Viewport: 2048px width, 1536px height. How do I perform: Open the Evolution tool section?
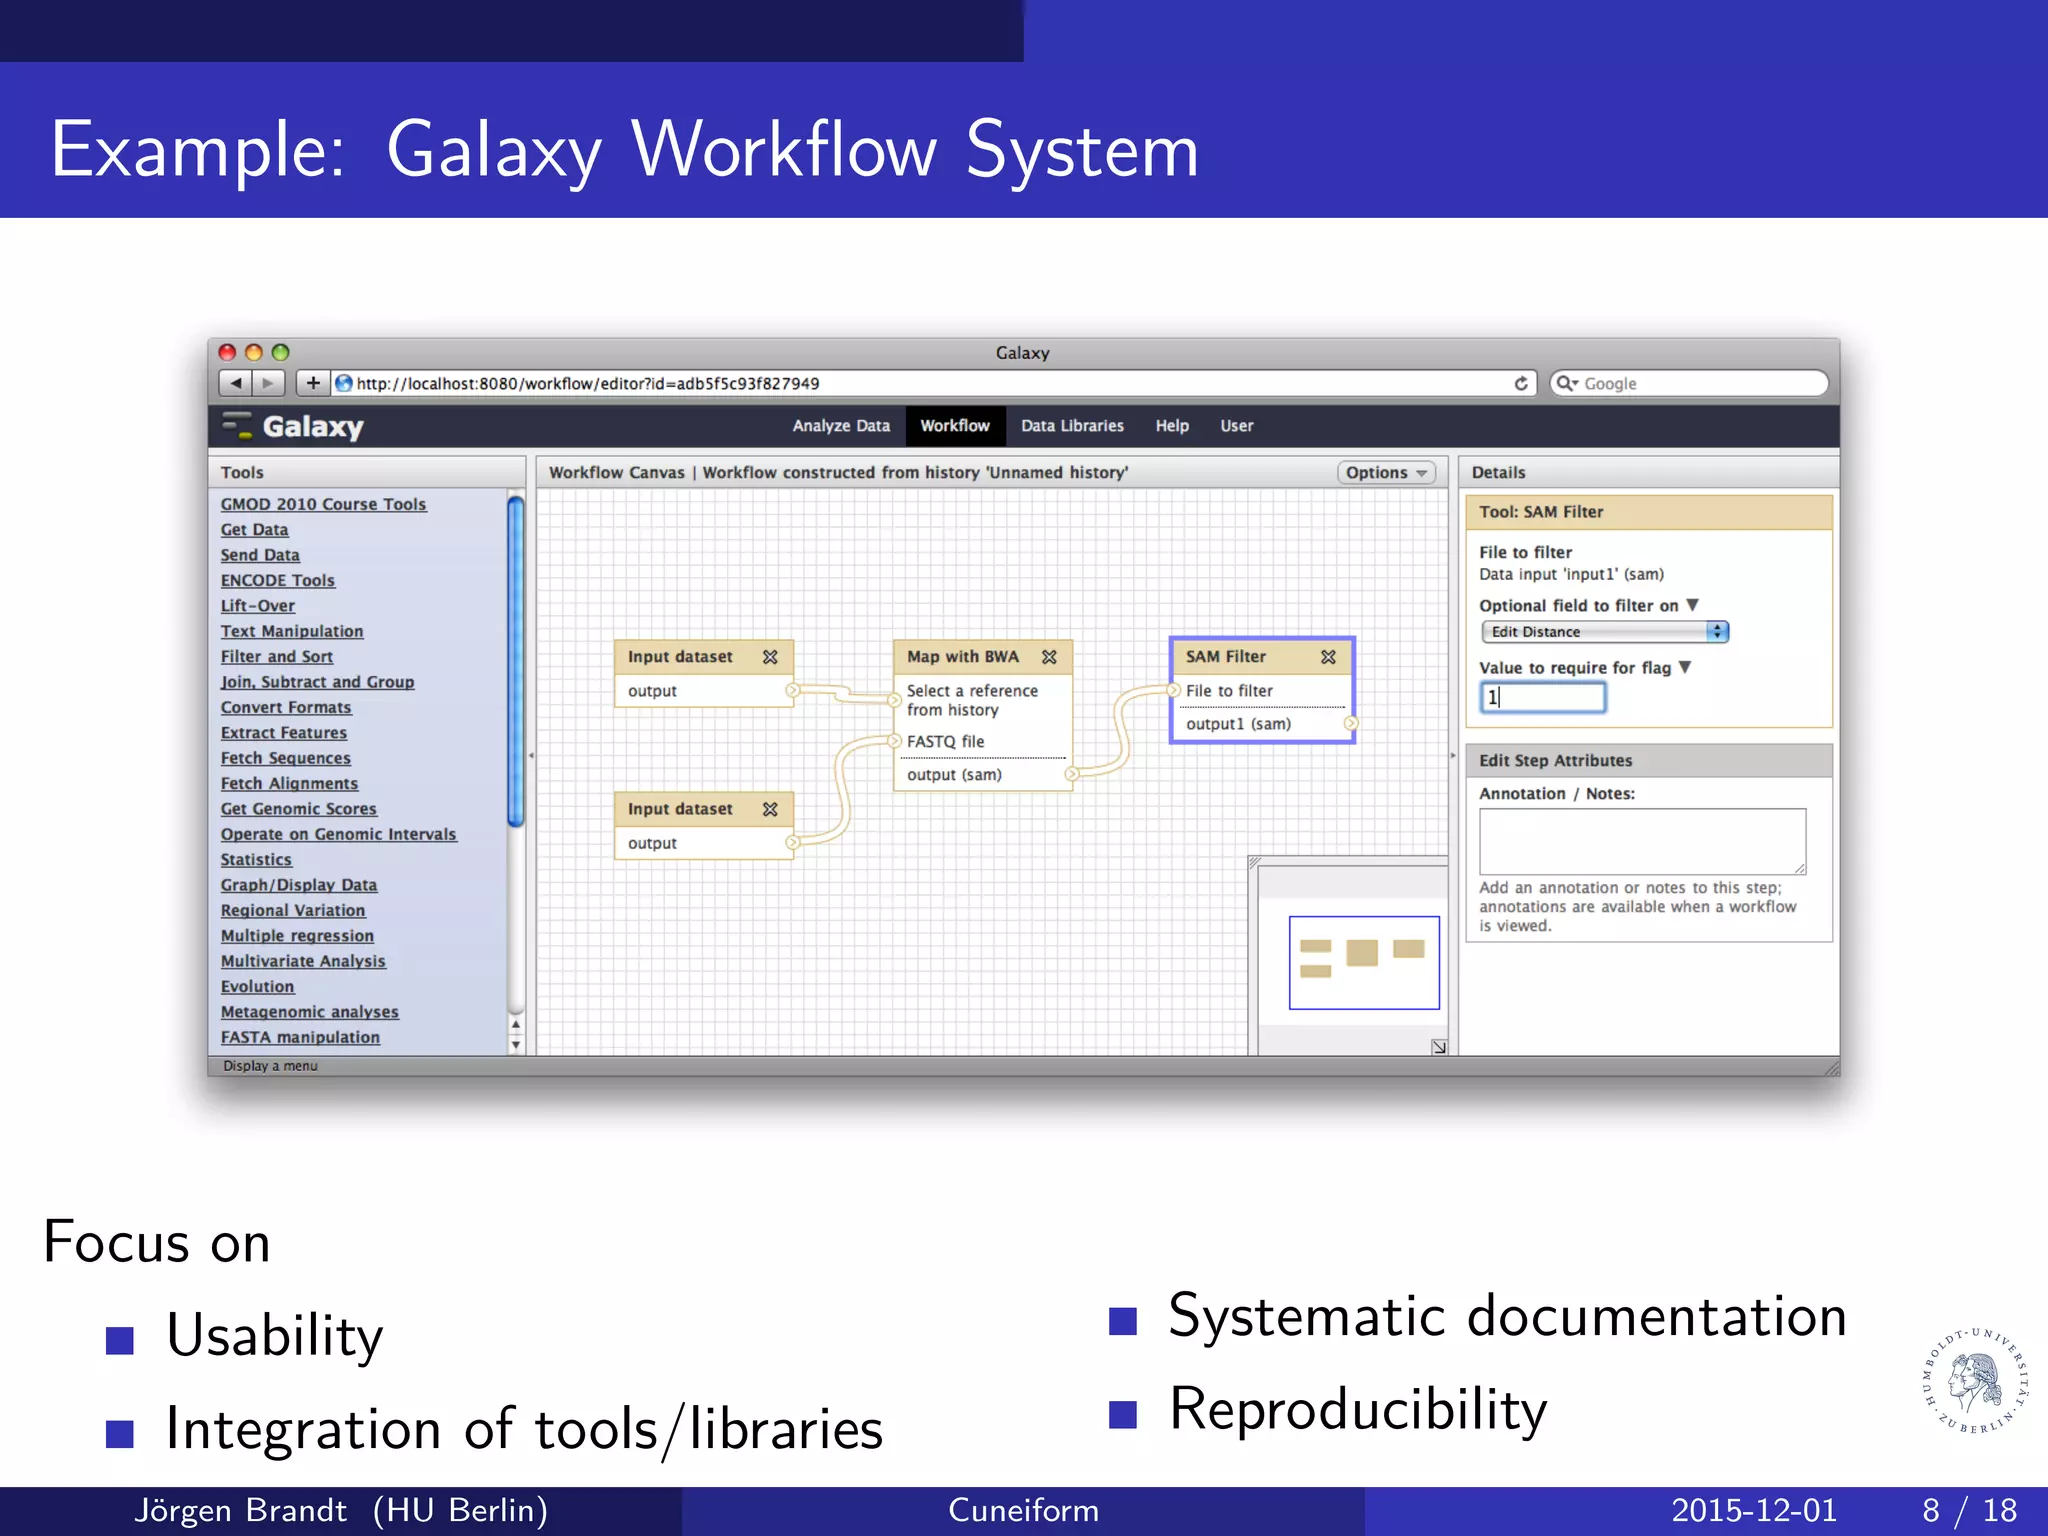pyautogui.click(x=257, y=987)
